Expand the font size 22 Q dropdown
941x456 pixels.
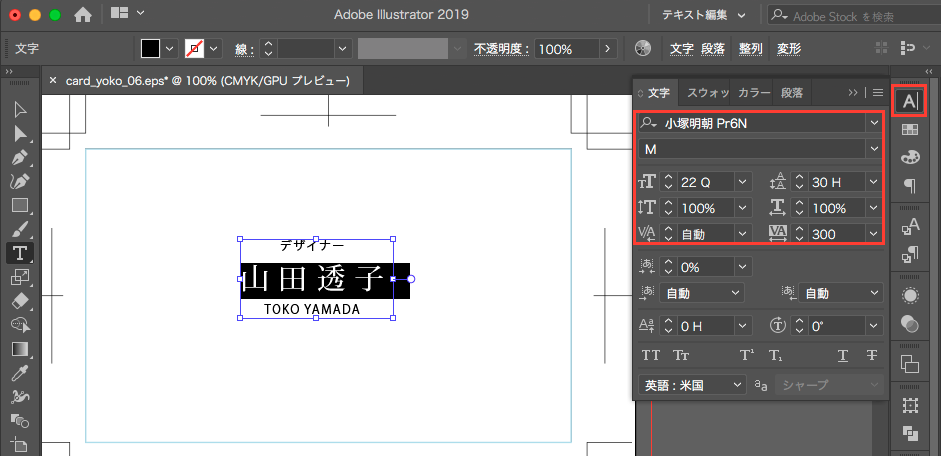742,182
